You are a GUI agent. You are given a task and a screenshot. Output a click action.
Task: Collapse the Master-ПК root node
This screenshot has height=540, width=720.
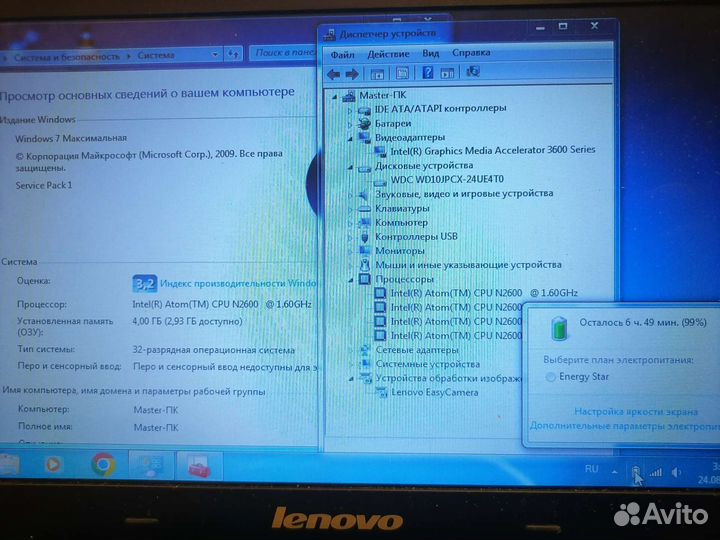point(334,97)
